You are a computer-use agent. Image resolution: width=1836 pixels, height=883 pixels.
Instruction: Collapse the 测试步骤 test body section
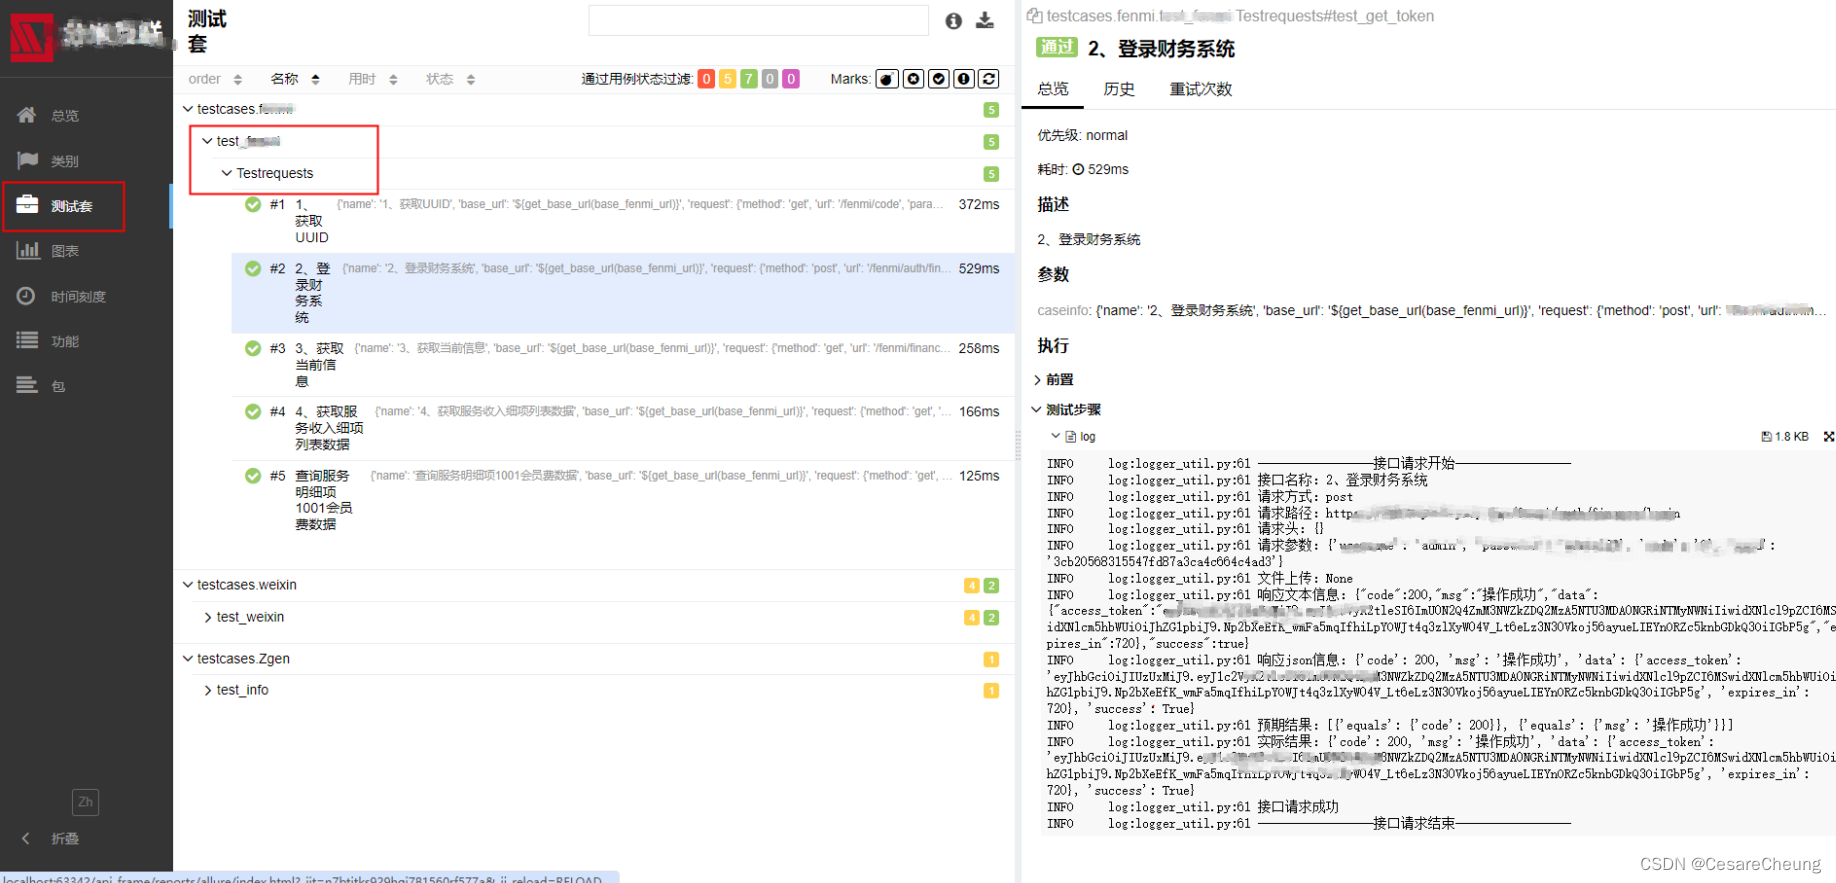(1066, 410)
